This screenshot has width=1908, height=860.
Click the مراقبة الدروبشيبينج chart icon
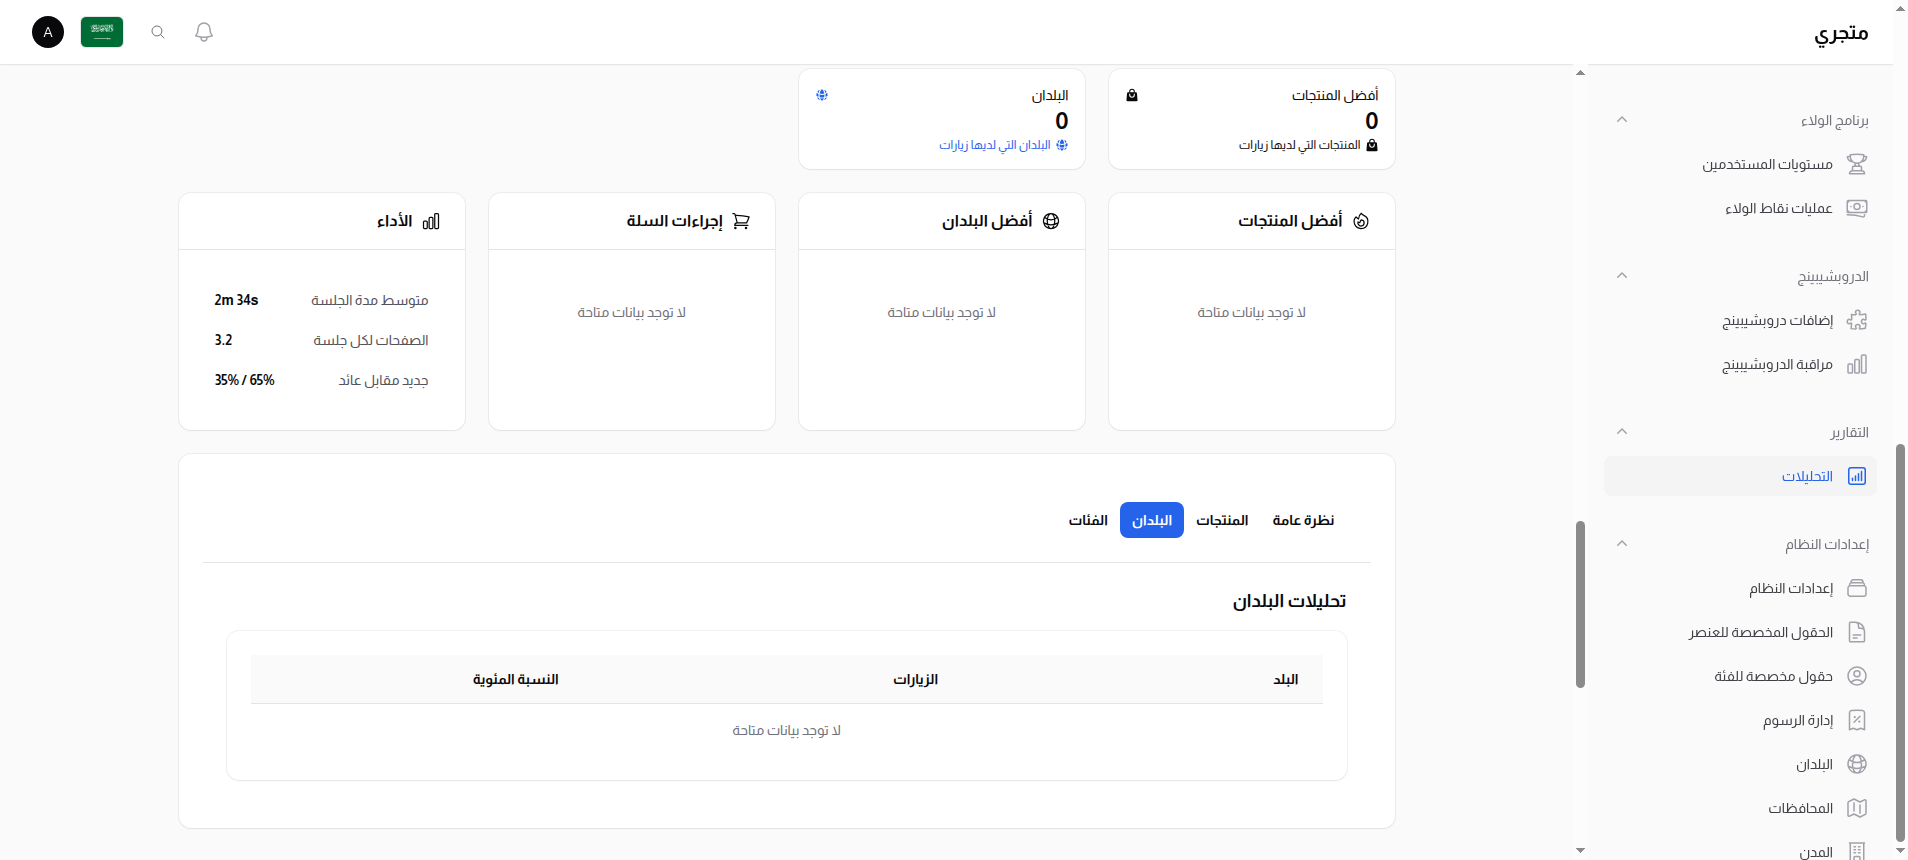(x=1858, y=364)
